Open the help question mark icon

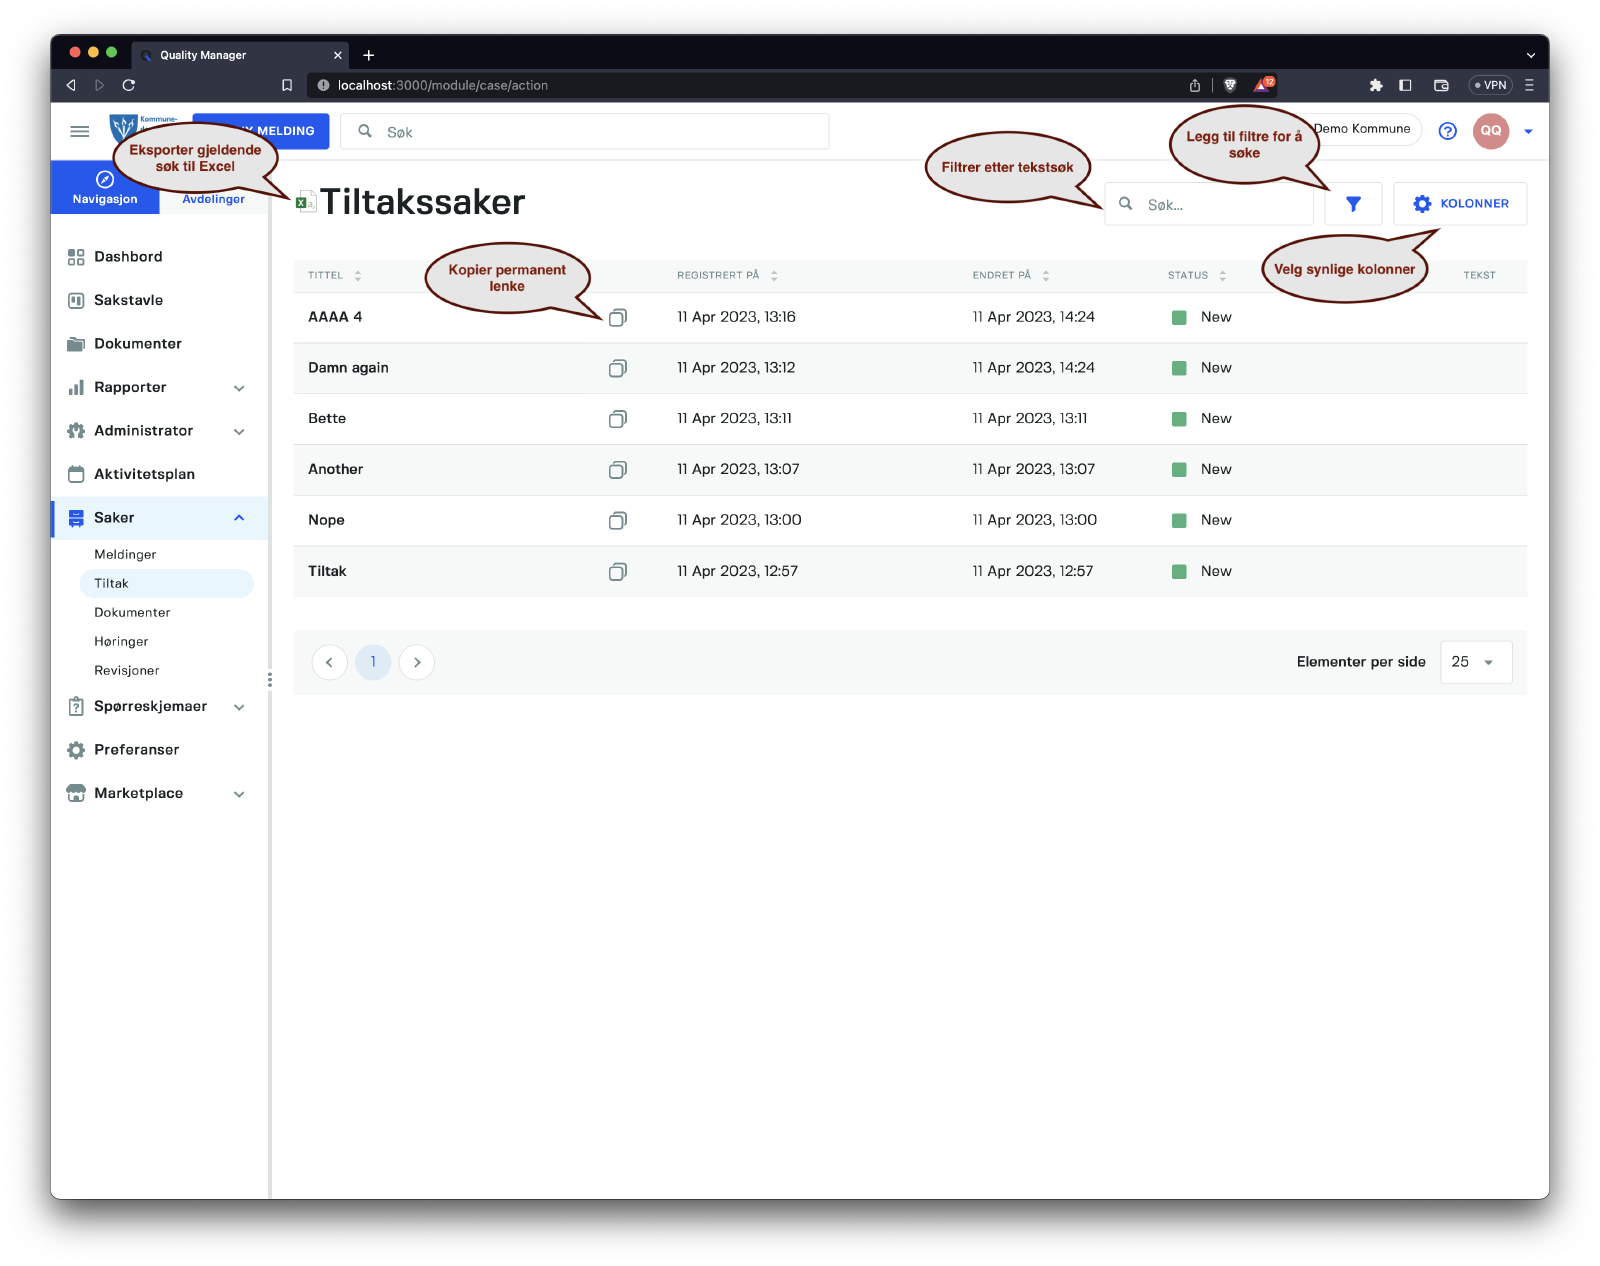coord(1447,131)
